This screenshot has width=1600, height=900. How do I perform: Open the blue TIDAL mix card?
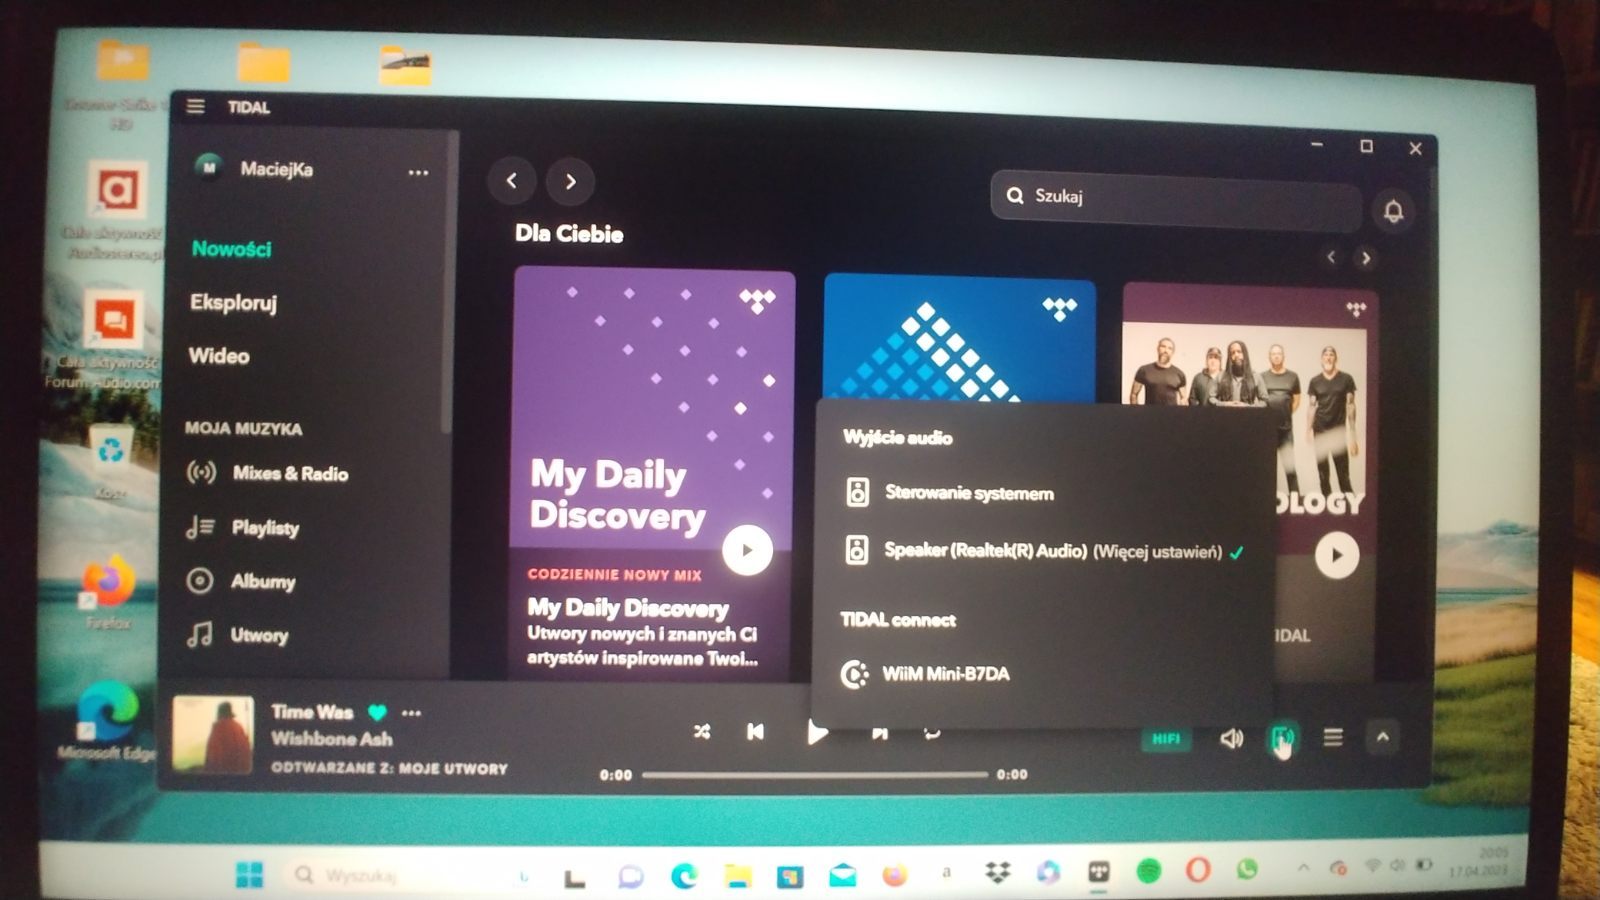pyautogui.click(x=959, y=338)
